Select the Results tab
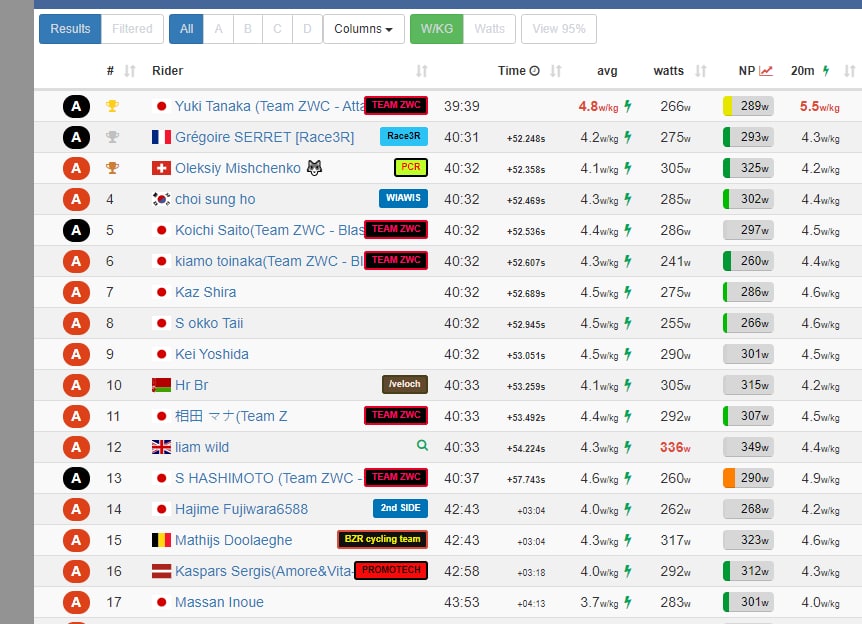Image resolution: width=862 pixels, height=624 pixels. click(x=70, y=29)
